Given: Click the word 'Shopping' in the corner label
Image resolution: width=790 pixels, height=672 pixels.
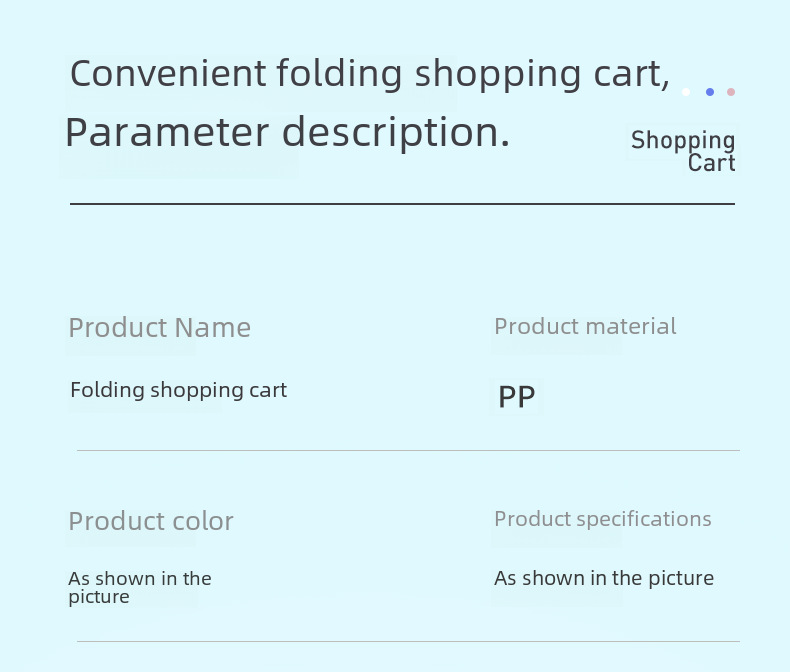Looking at the screenshot, I should click(x=683, y=140).
